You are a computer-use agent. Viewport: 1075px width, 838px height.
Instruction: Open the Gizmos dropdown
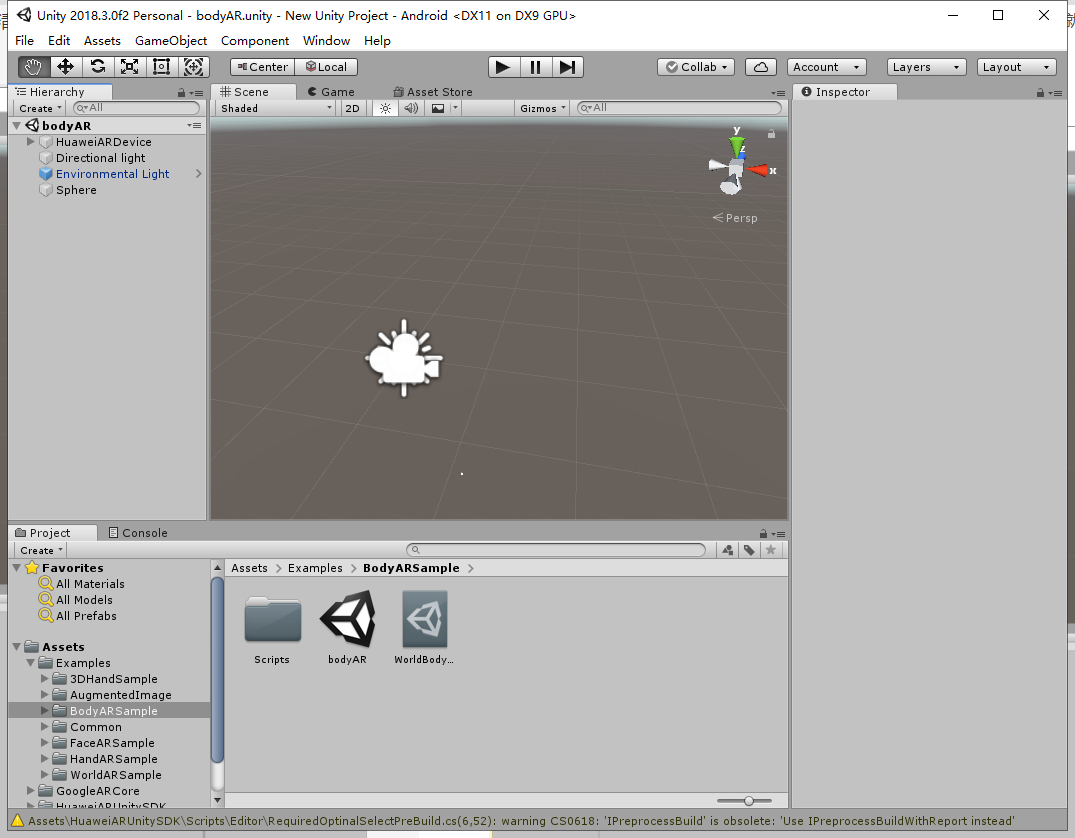[540, 108]
